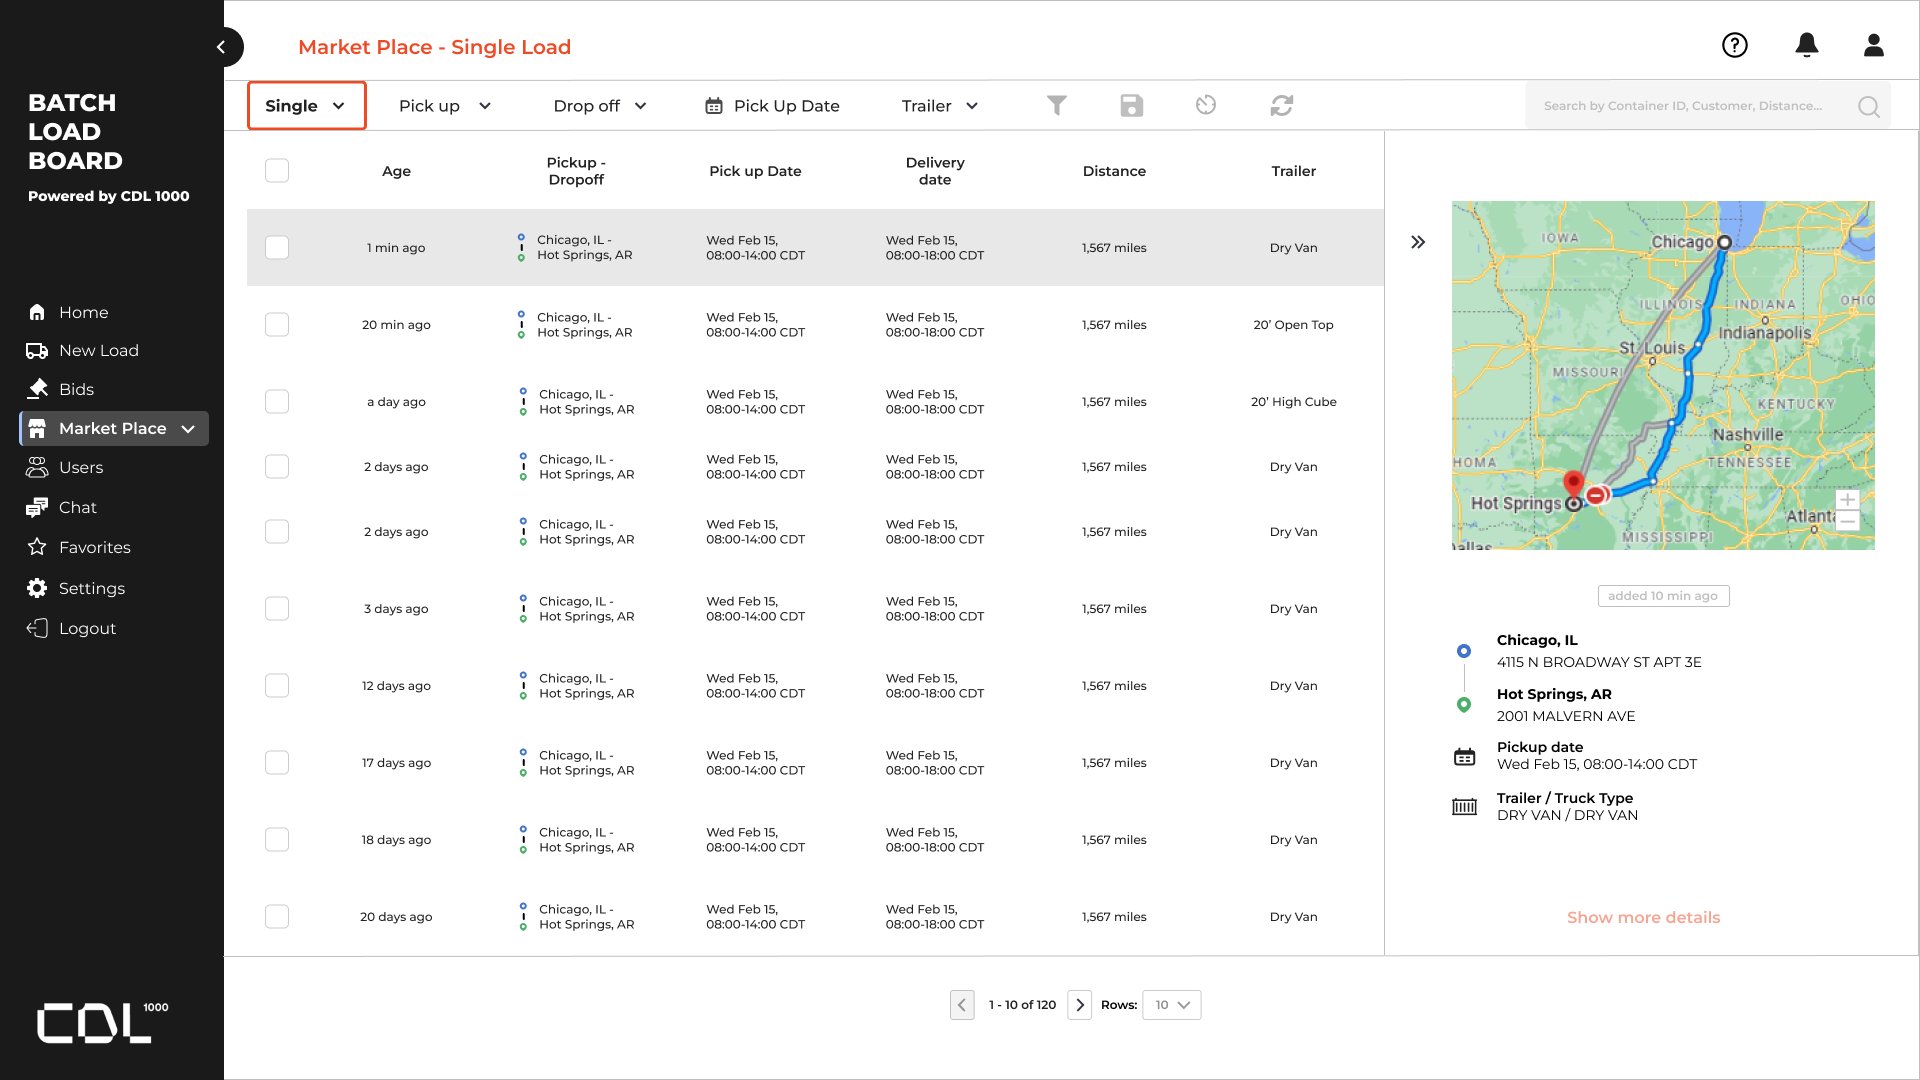
Task: Open Favorites in the sidebar
Action: pos(79,548)
